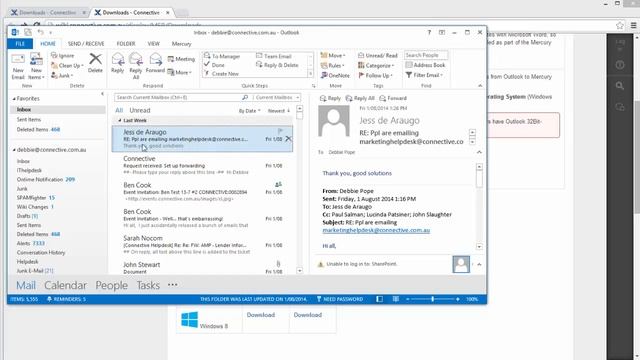Delete the Jess de Araugo message using its X
Image resolution: width=640 pixels, height=360 pixels.
(288, 139)
